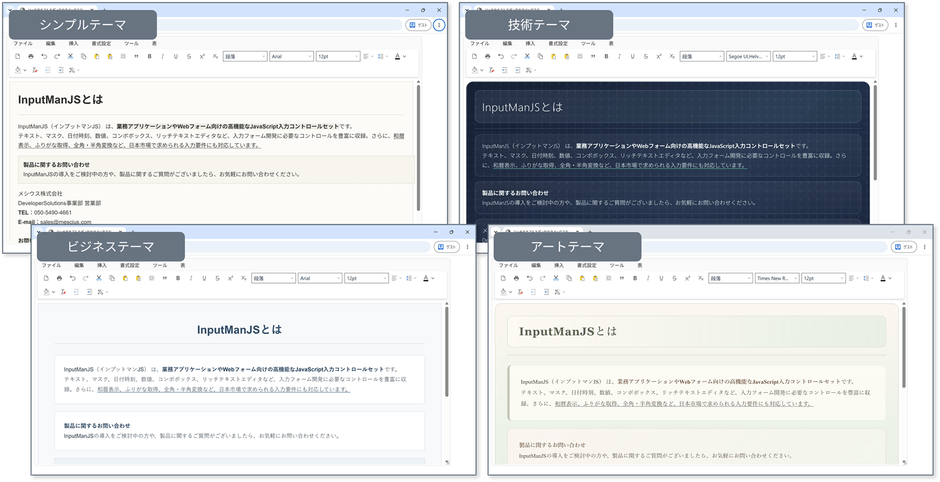This screenshot has width=940, height=482.
Task: Print the document in Simple theme editor
Action: pos(30,56)
